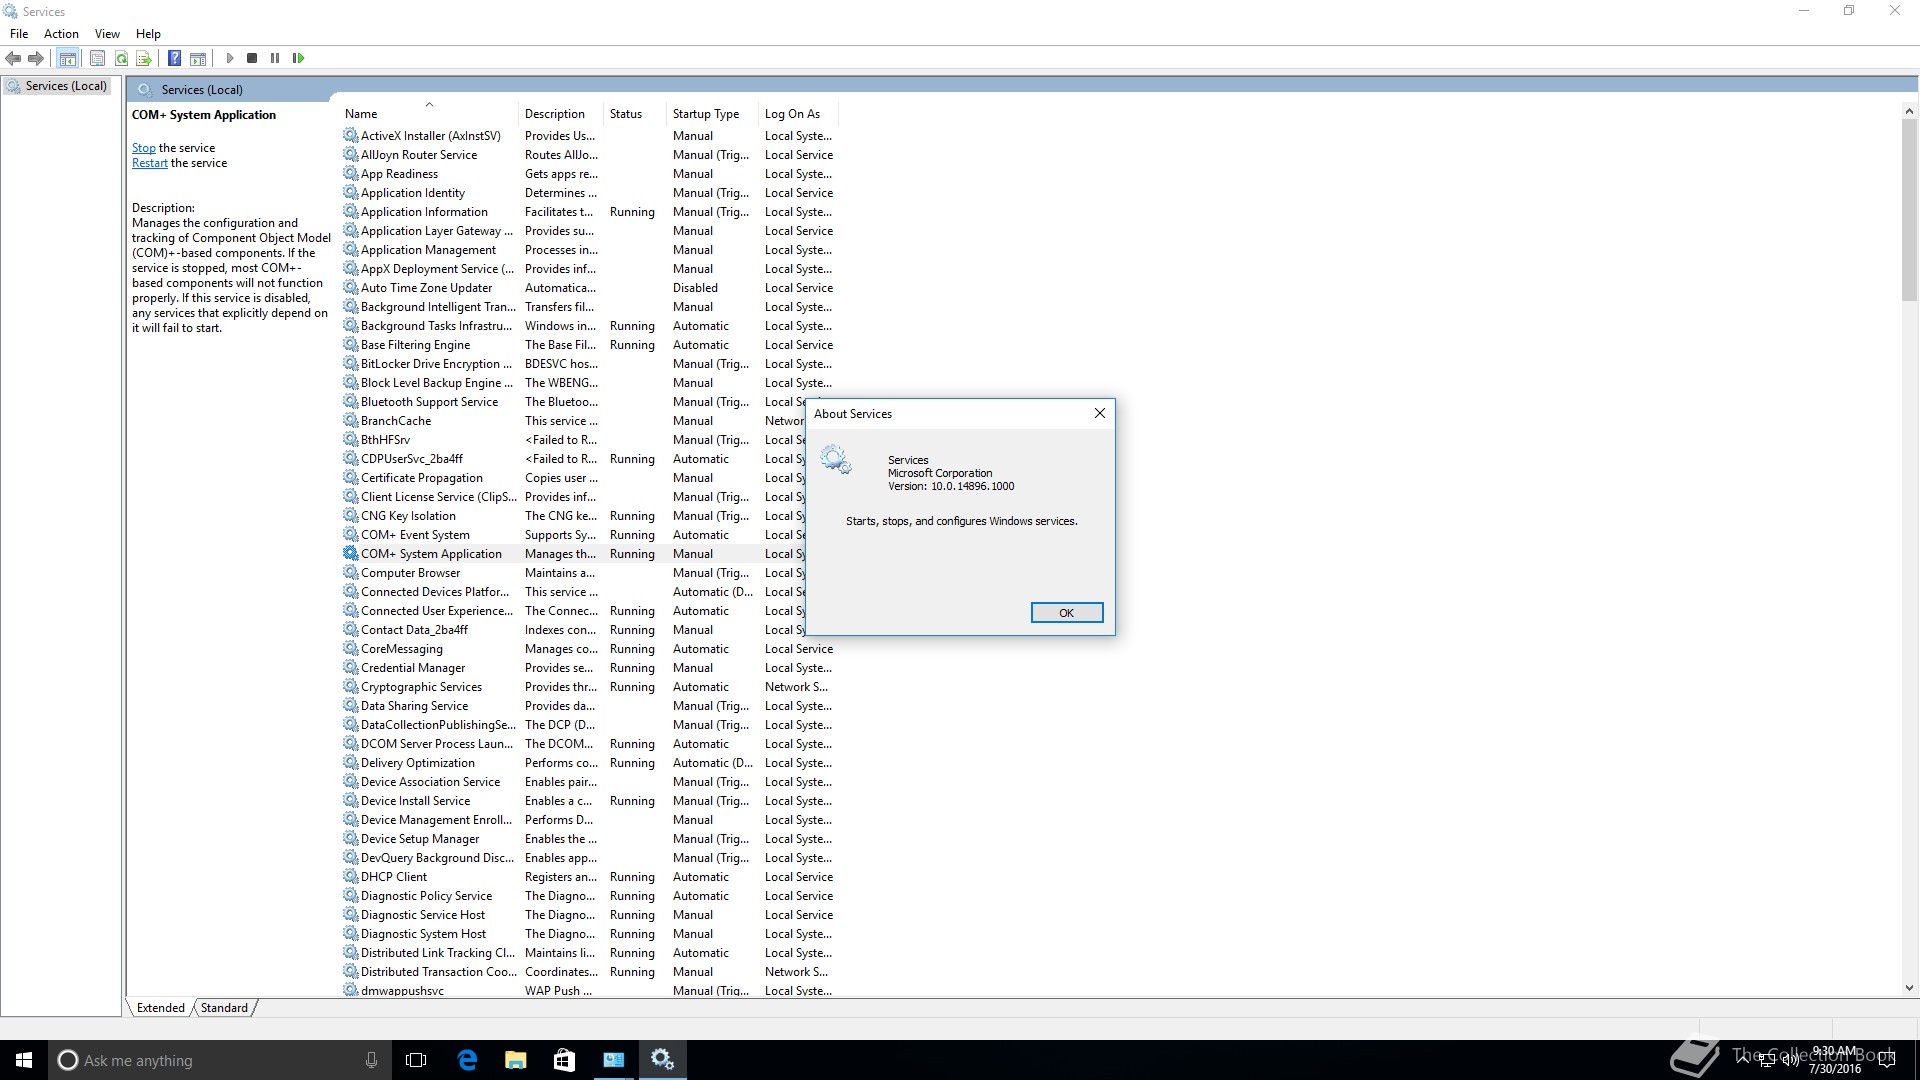
Task: Click OK in About Services dialog
Action: point(1066,613)
